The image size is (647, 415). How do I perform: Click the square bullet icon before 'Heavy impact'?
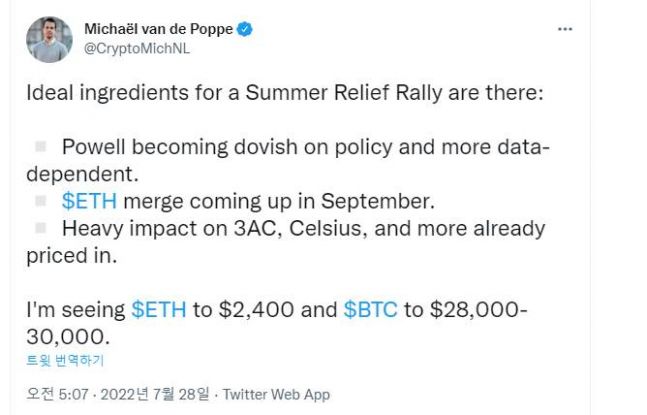(41, 228)
